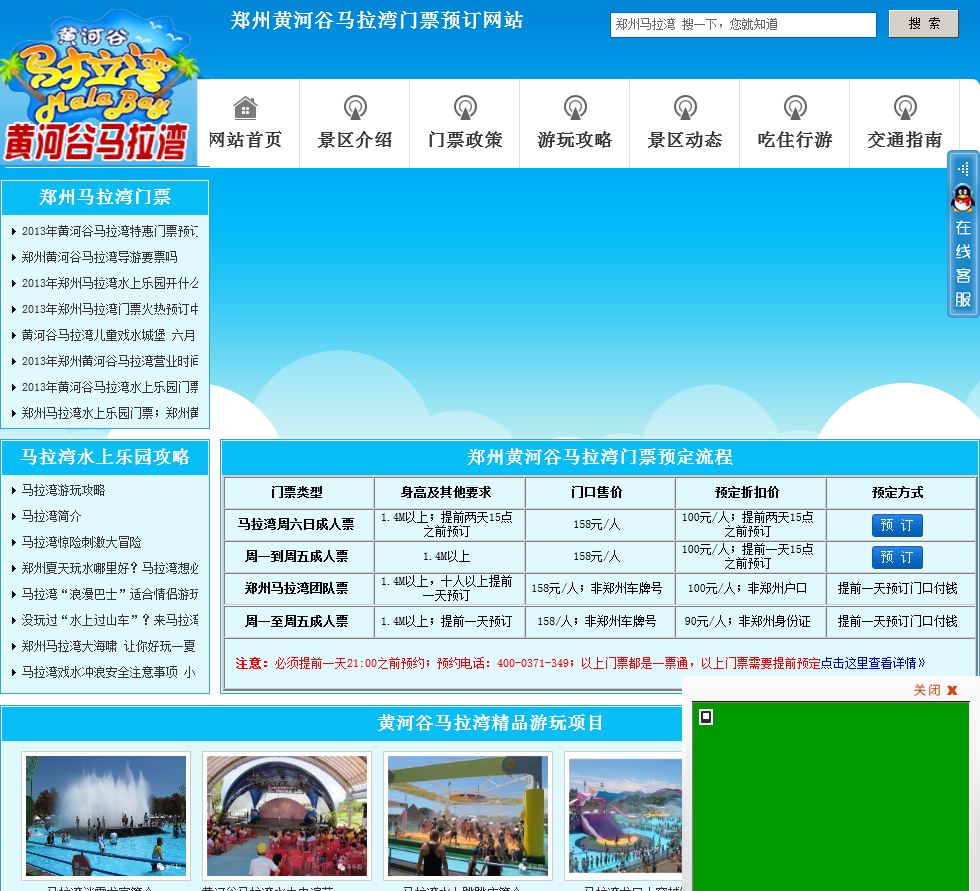This screenshot has height=891, width=980.
Task: Click the signal icon above 景区介绍
Action: (x=356, y=107)
